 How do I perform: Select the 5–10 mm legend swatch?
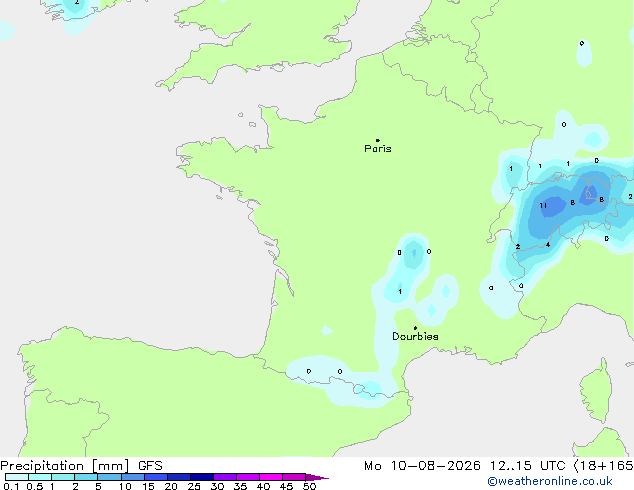(109, 477)
